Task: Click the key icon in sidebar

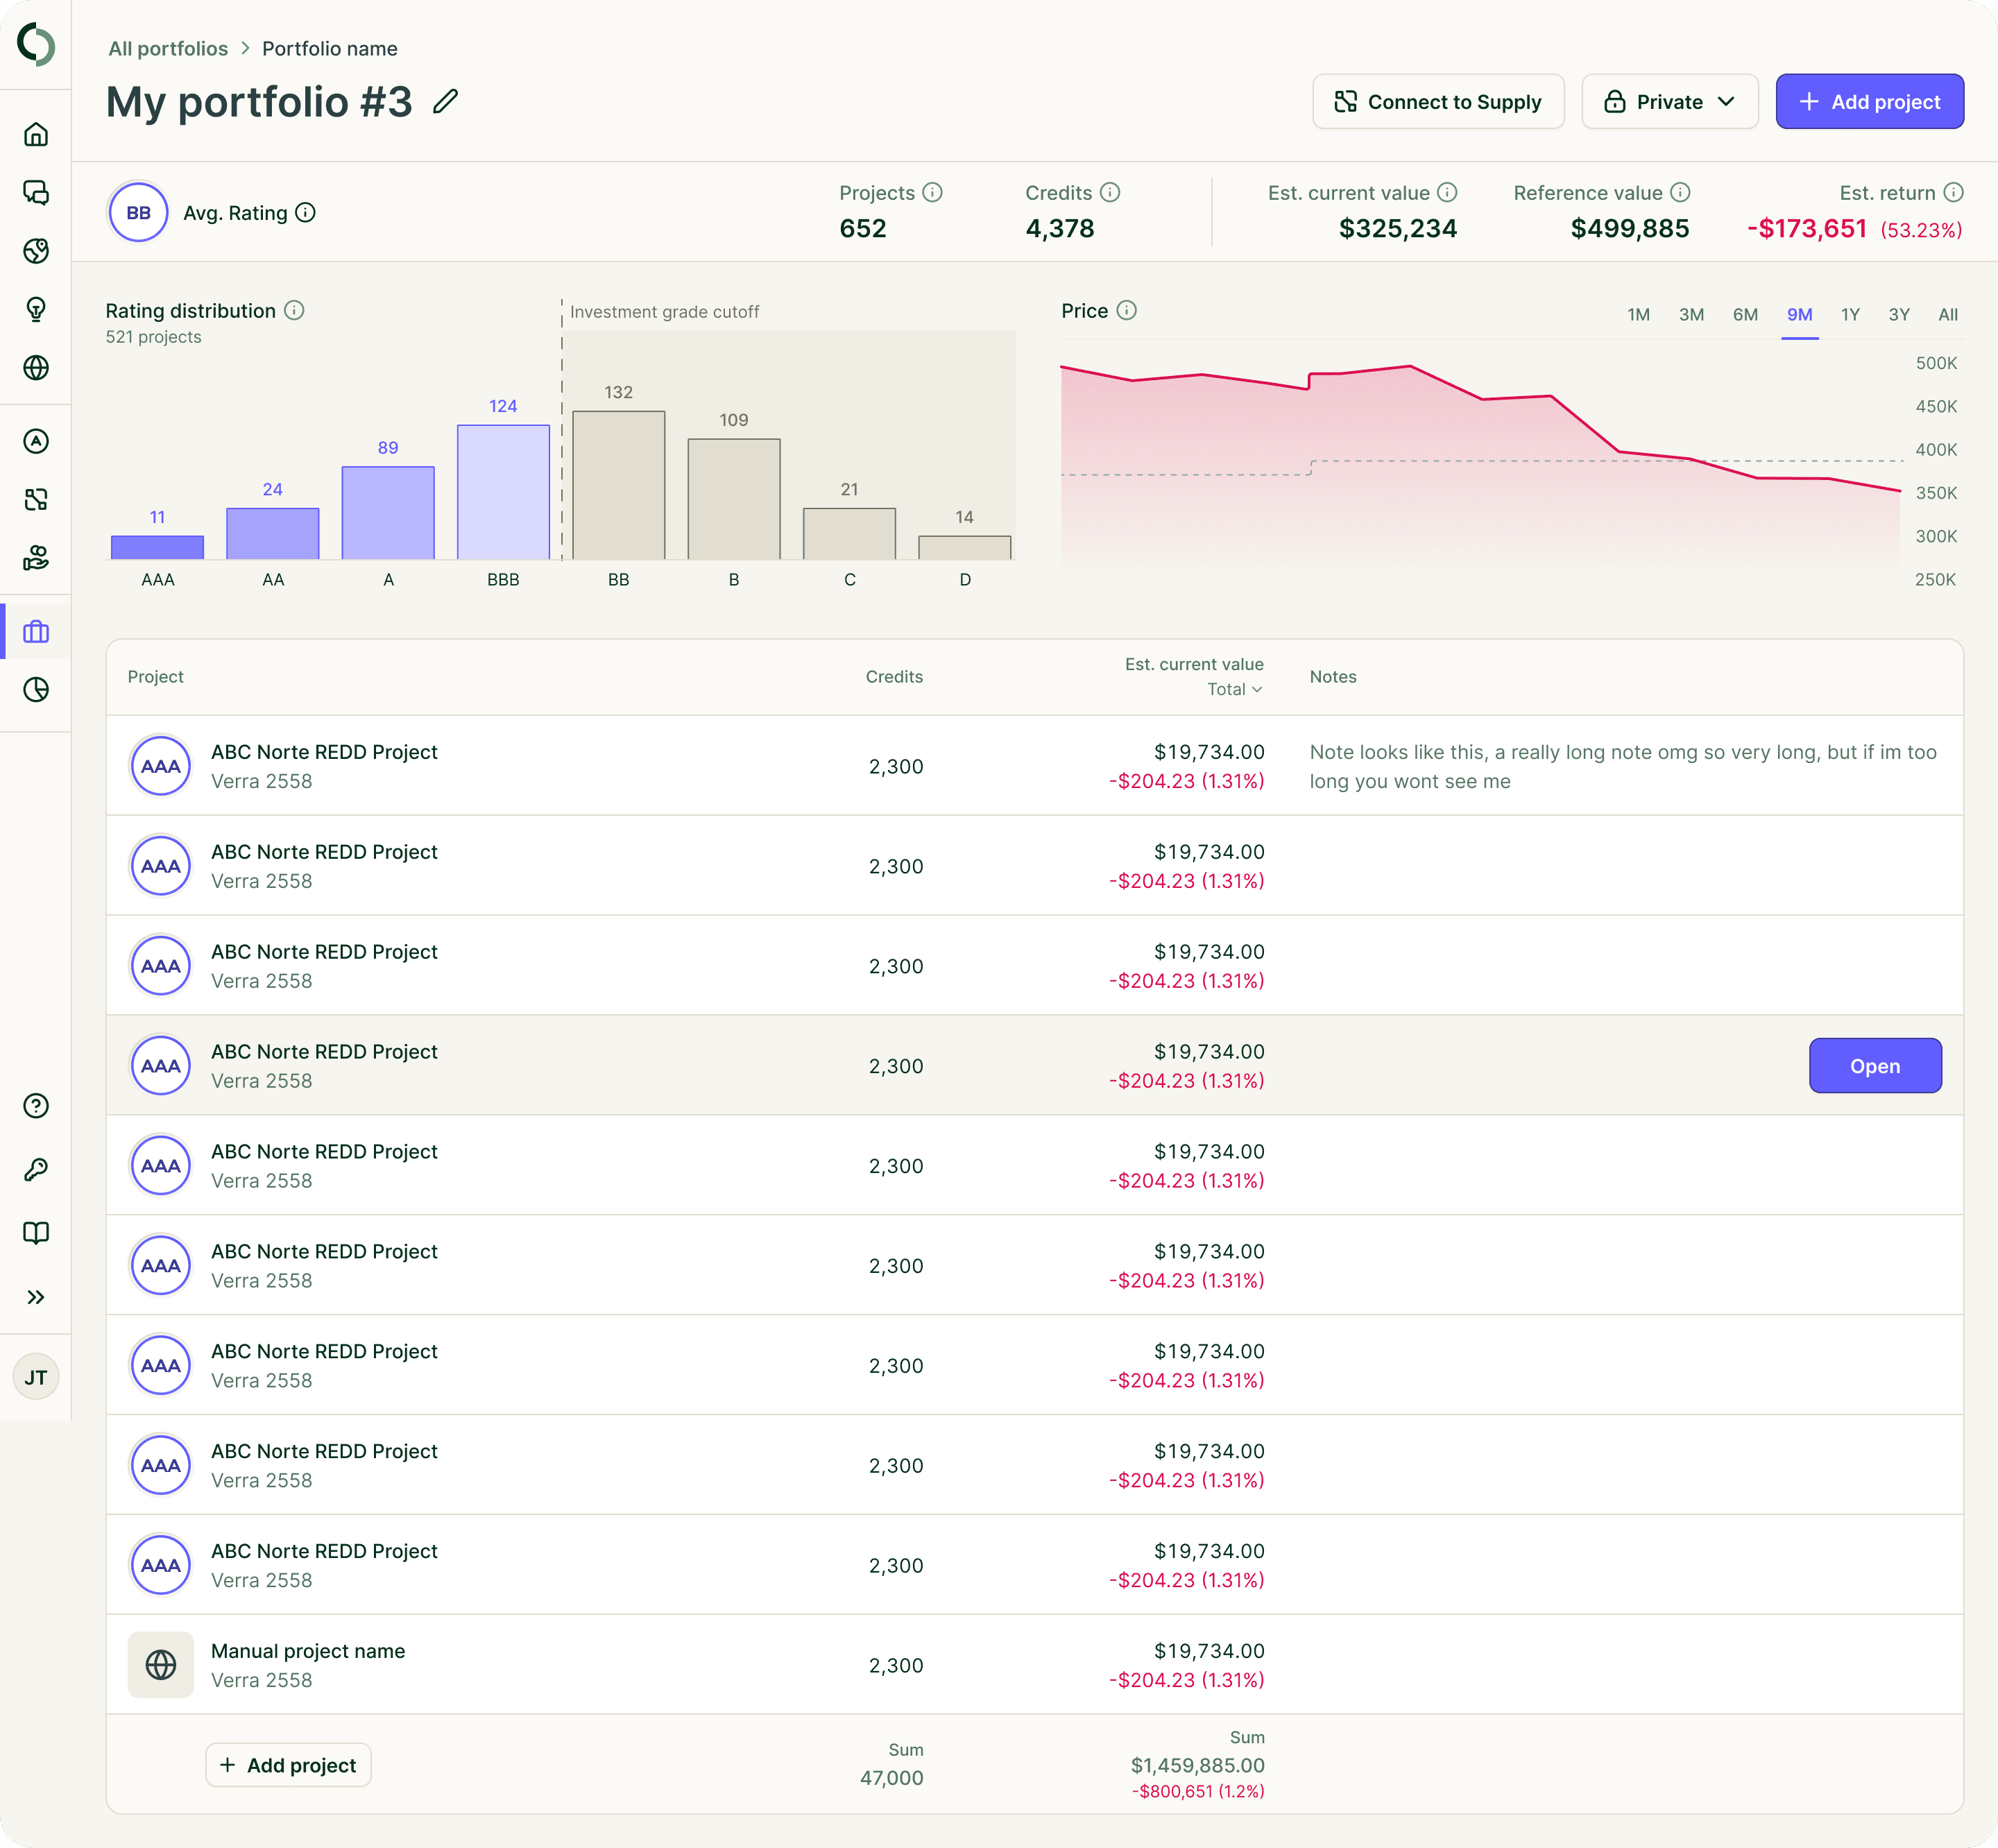Action: (x=36, y=1169)
